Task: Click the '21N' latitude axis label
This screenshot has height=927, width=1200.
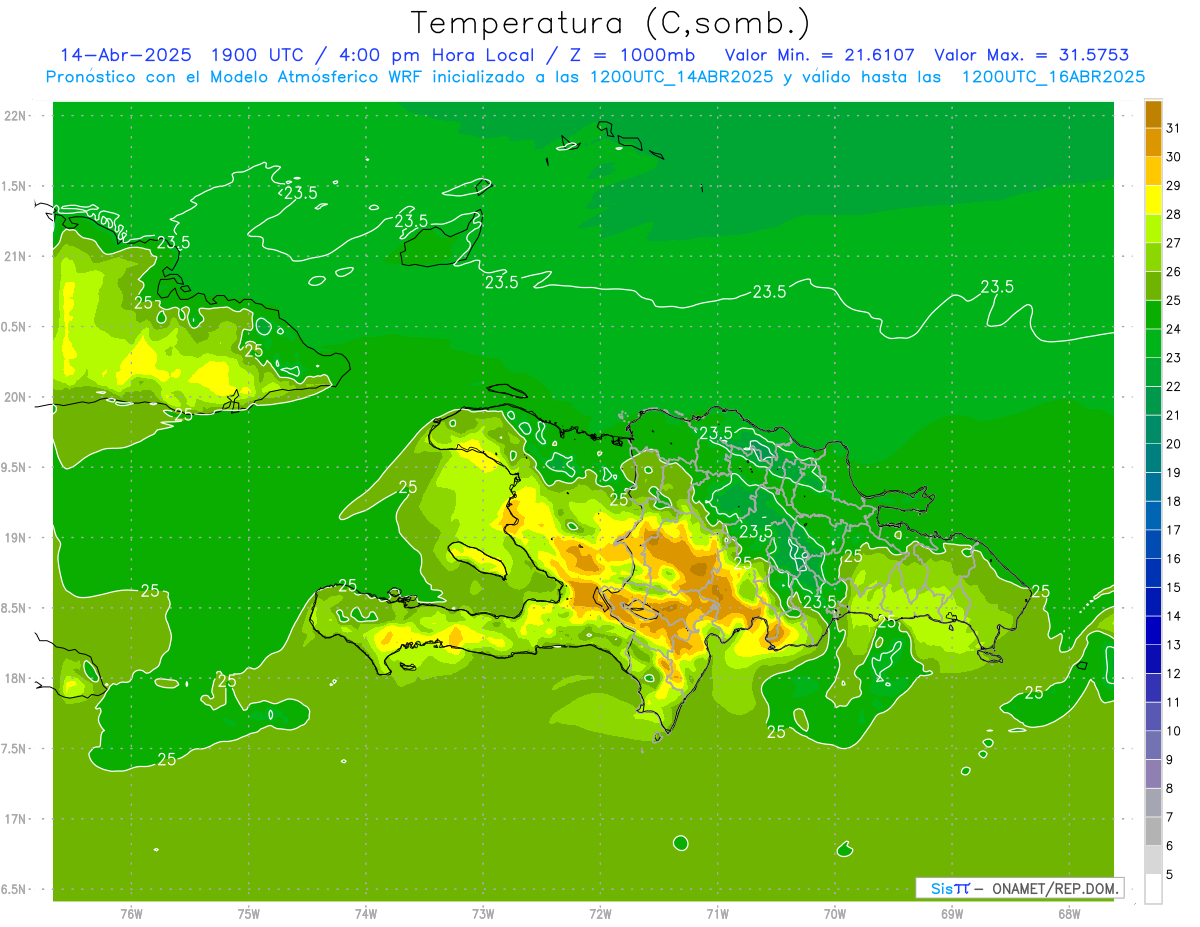Action: [15, 256]
